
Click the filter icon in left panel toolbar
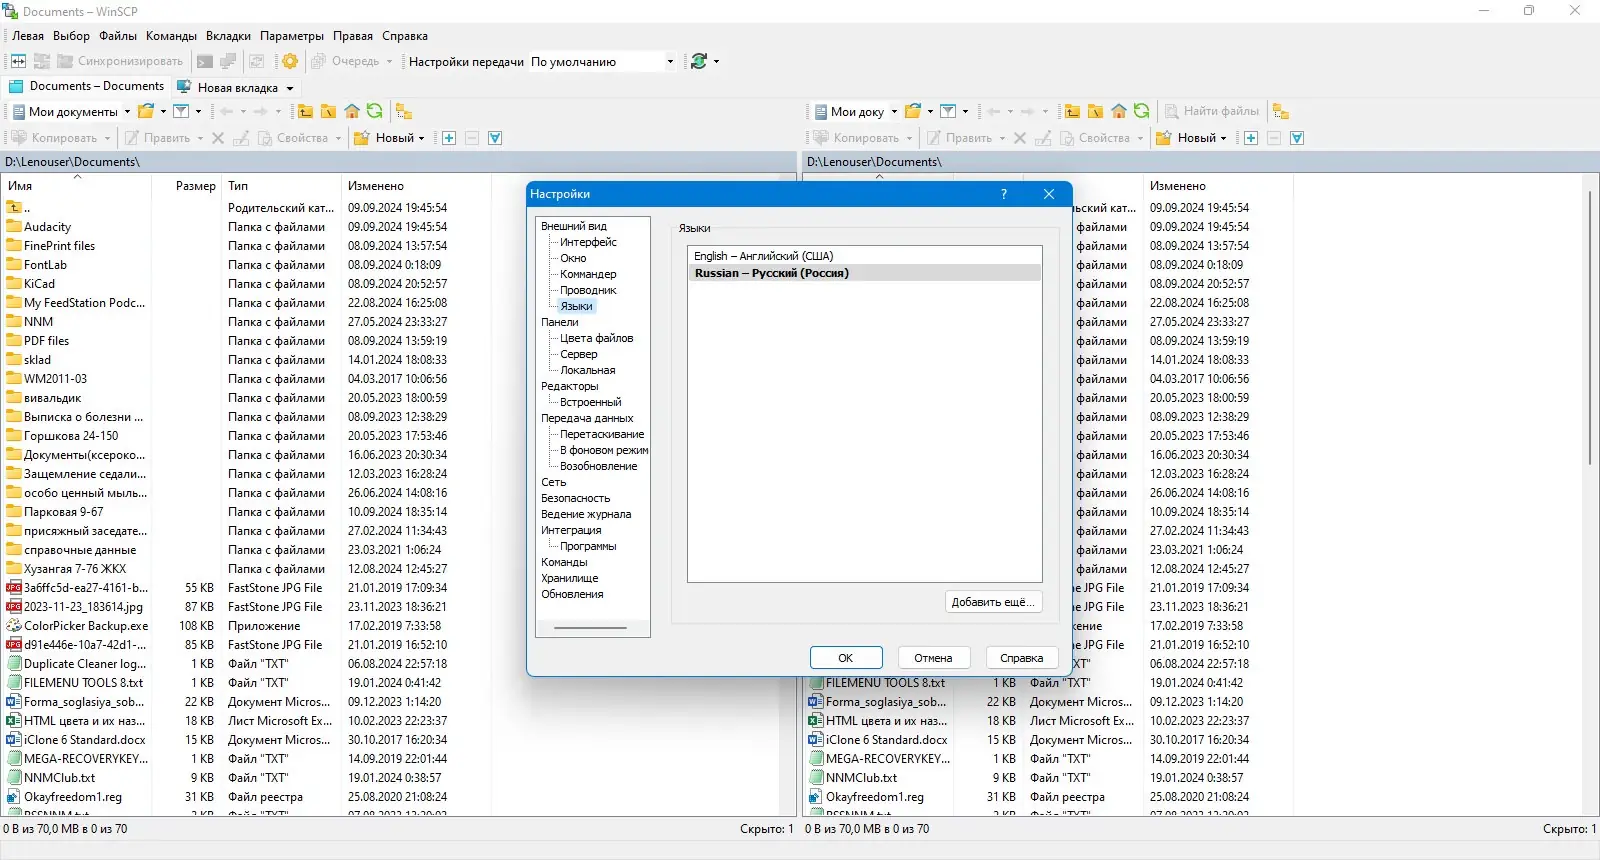click(181, 111)
